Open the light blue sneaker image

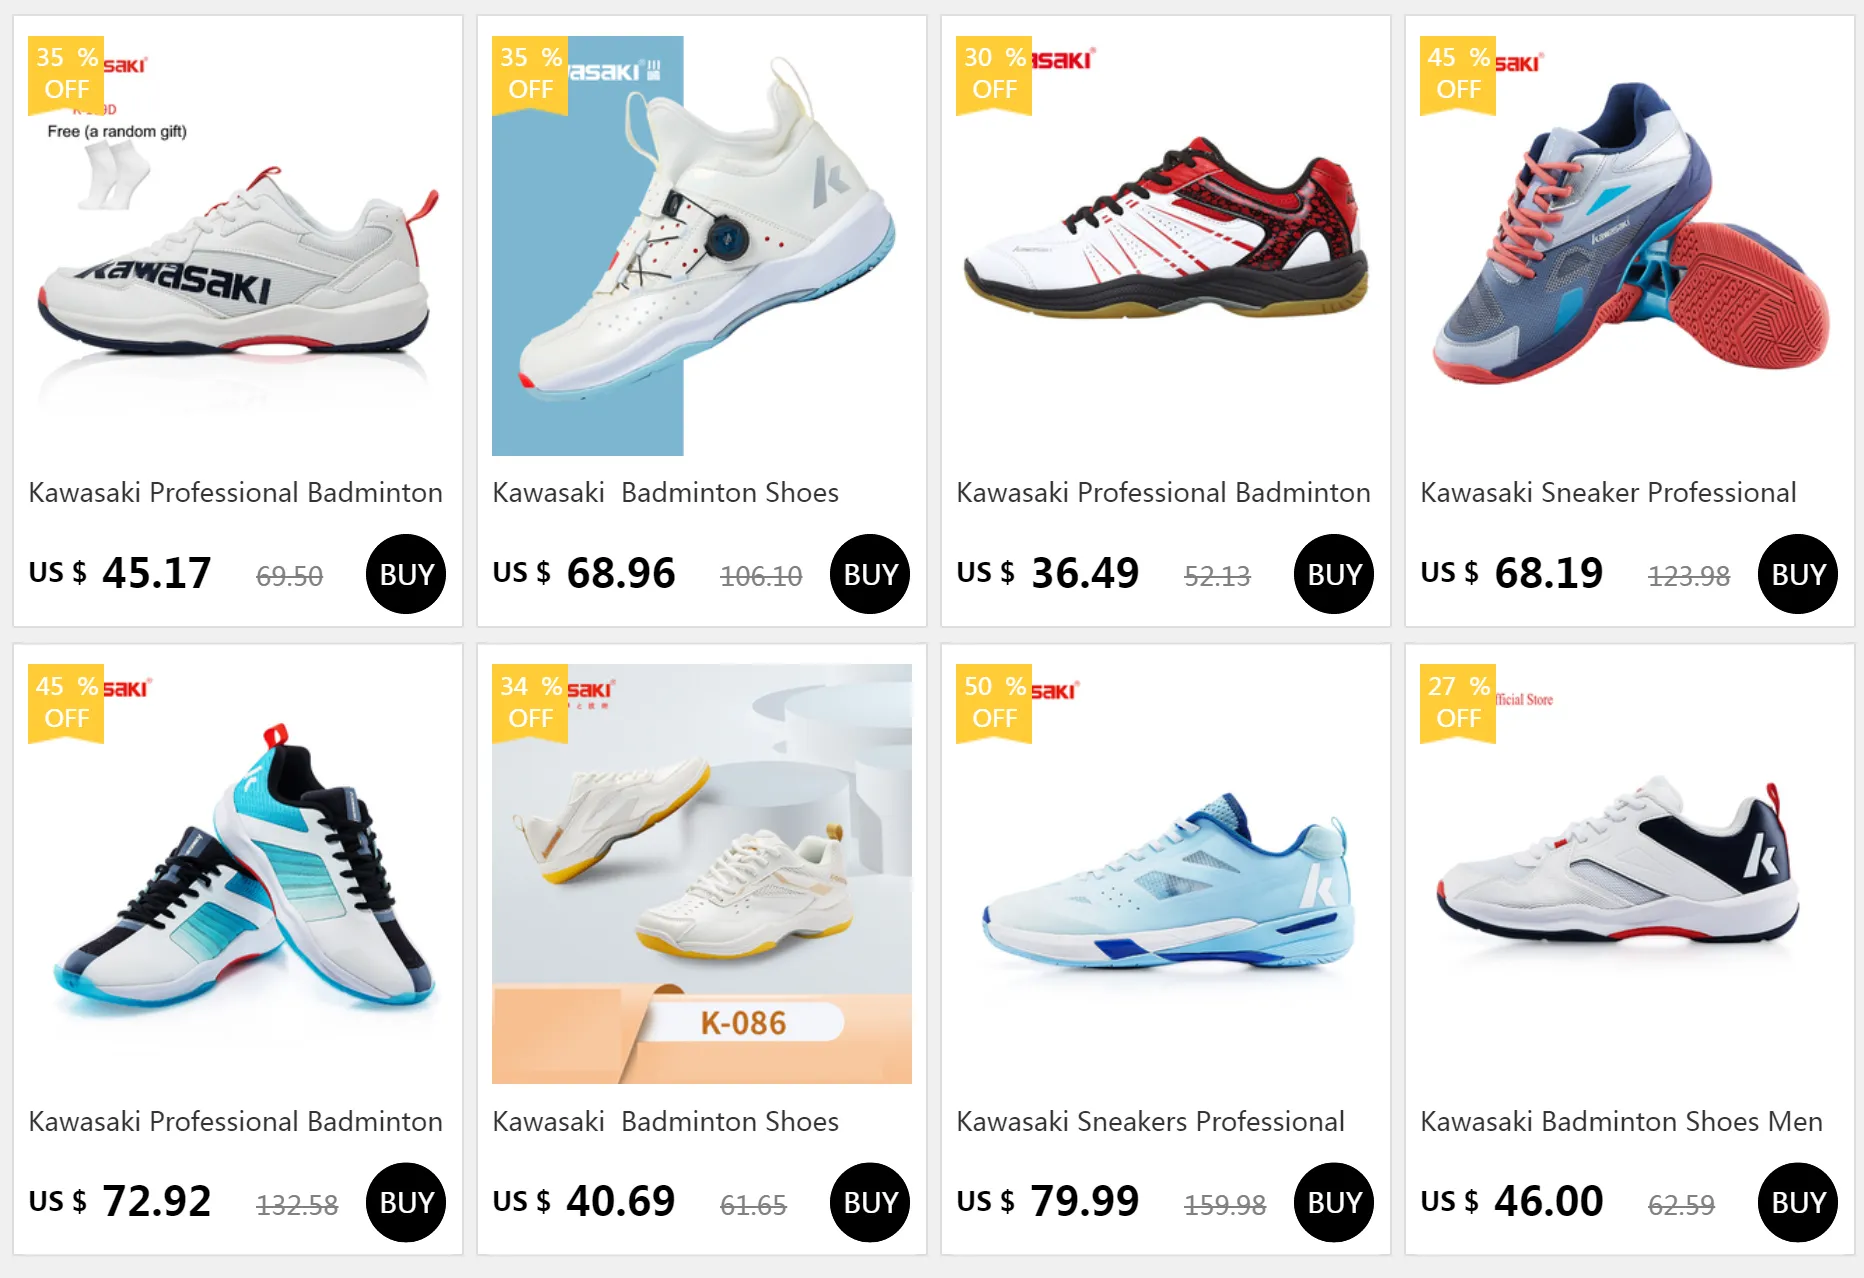[x=1166, y=874]
